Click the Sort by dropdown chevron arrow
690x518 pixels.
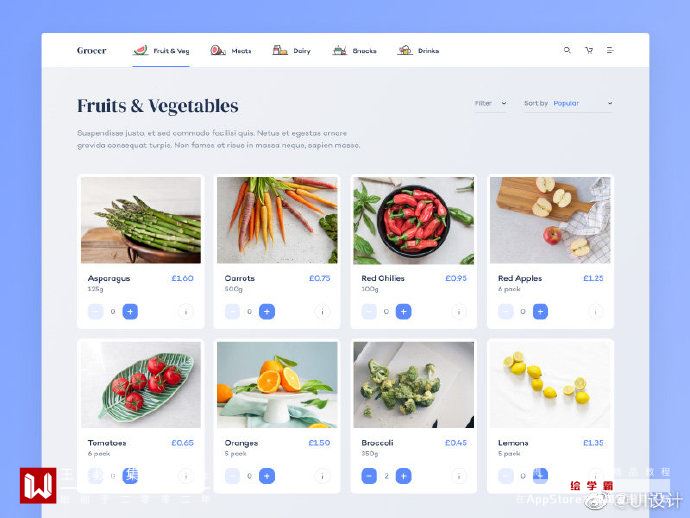coord(610,103)
